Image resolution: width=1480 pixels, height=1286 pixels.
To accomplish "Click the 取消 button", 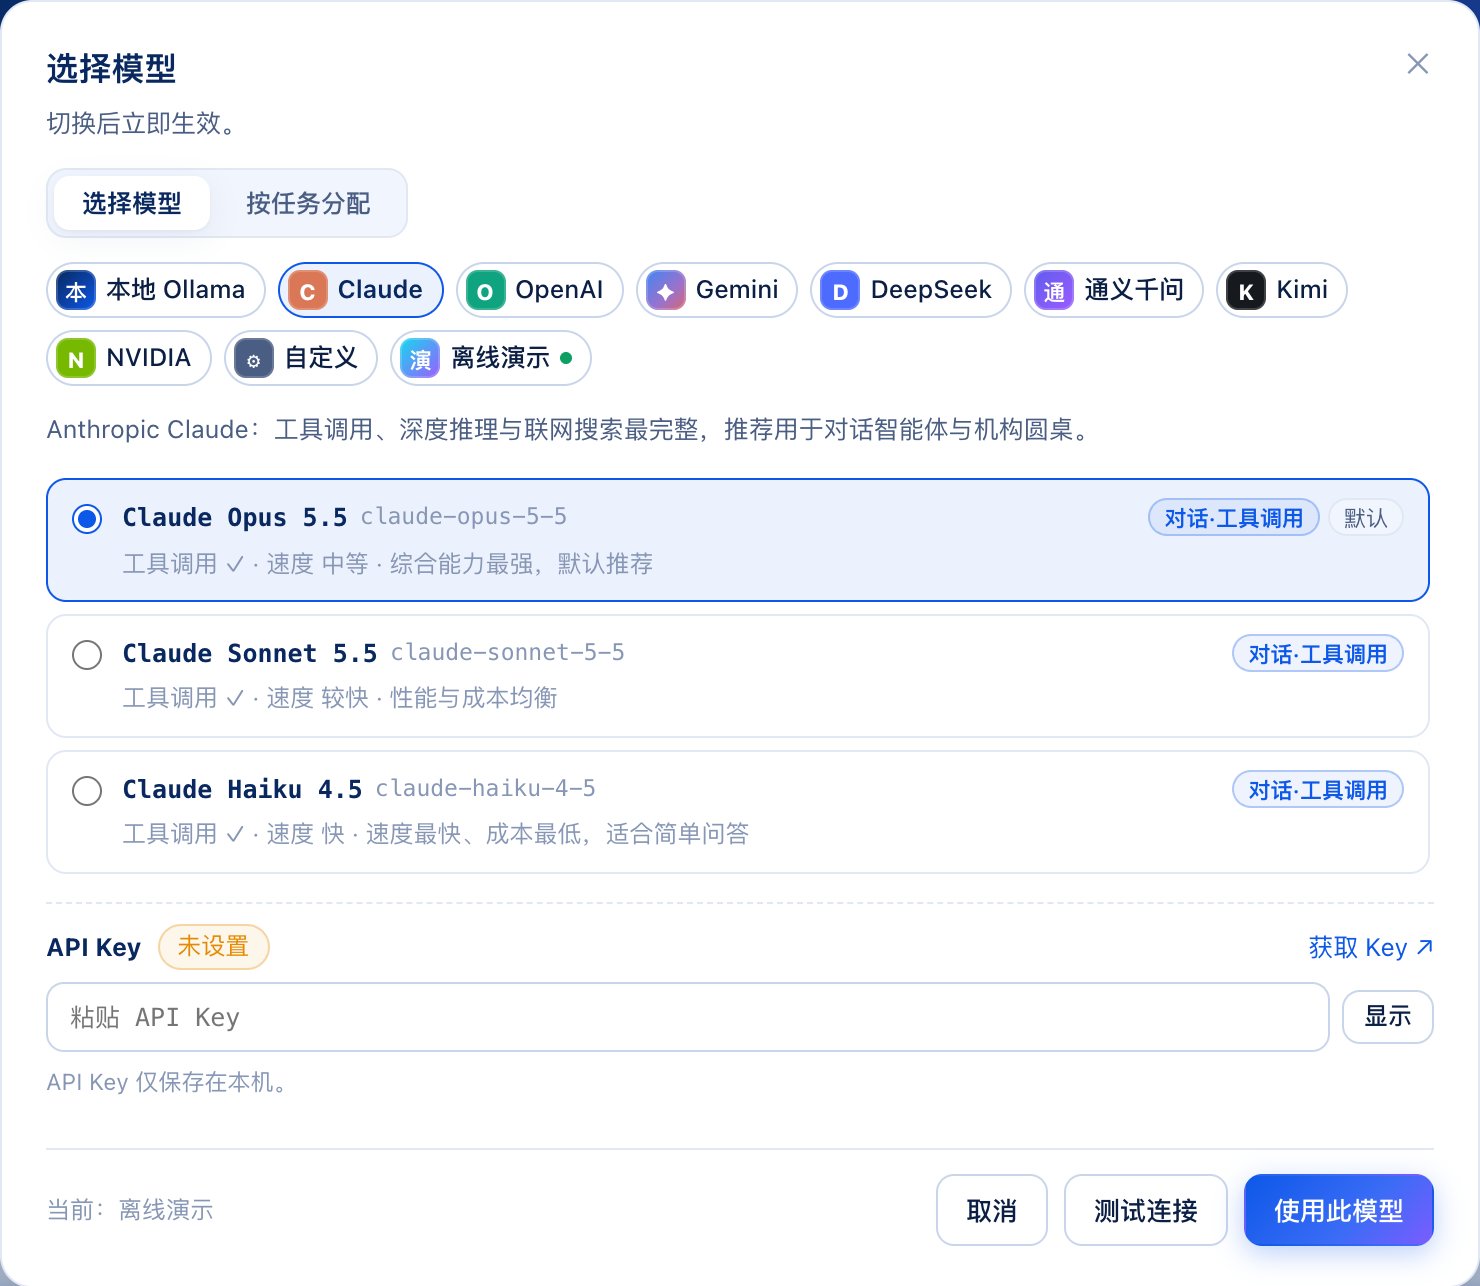I will pos(992,1210).
